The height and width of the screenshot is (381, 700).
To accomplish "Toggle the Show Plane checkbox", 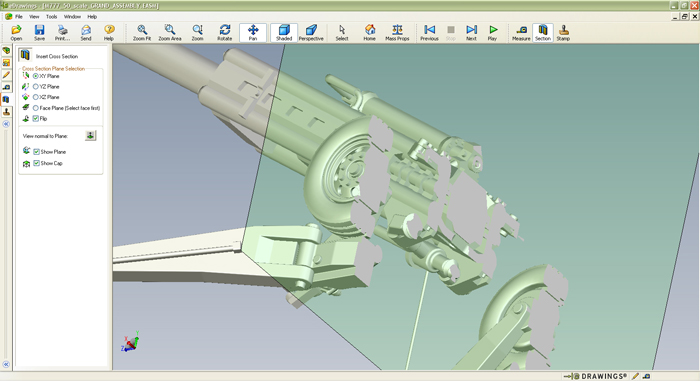I will pos(37,152).
